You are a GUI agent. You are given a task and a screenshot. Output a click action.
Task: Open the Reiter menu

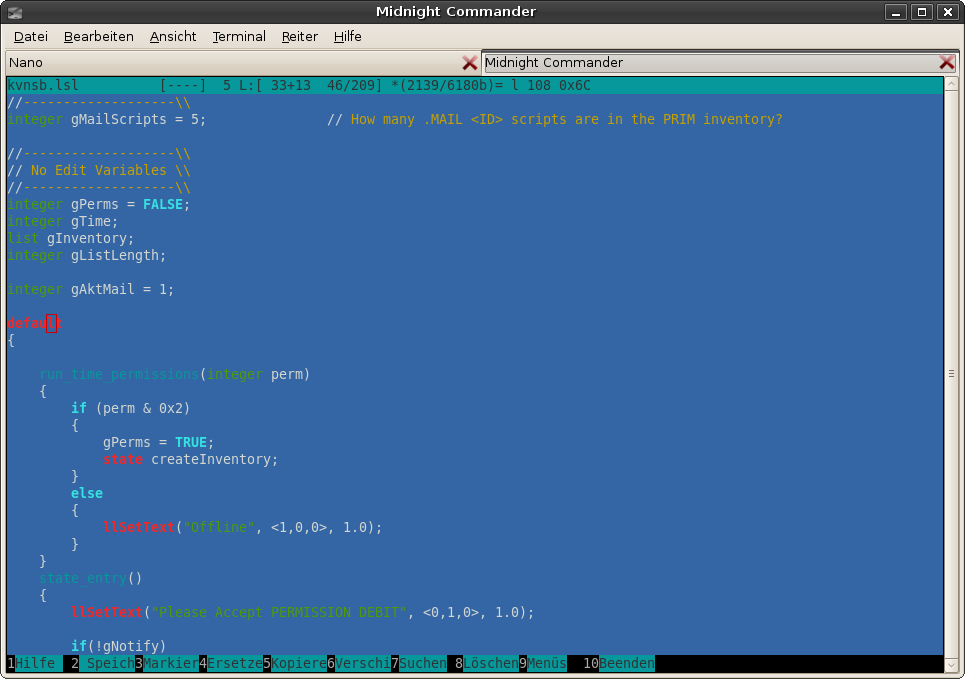pyautogui.click(x=300, y=36)
